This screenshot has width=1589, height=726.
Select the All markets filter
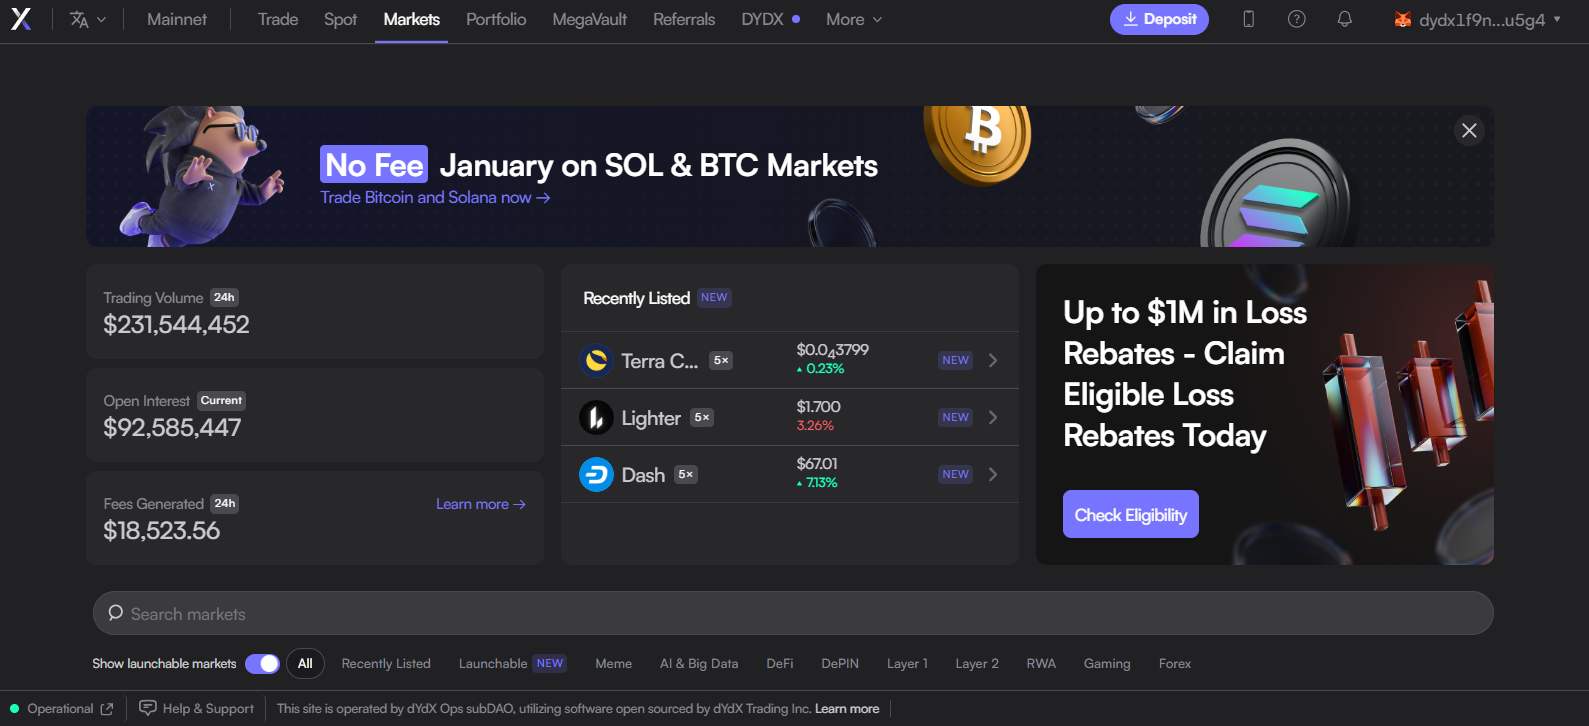click(305, 663)
